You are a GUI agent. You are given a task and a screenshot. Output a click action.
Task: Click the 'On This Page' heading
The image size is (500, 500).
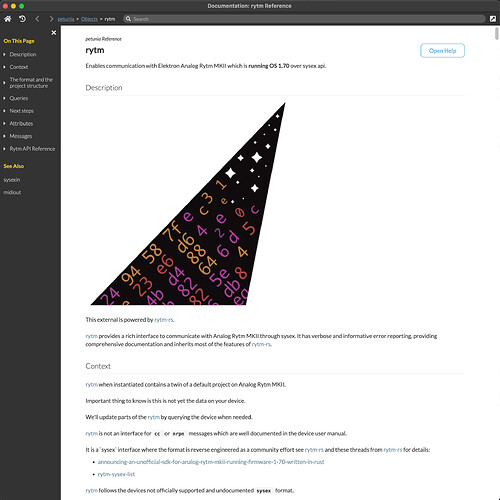pyautogui.click(x=19, y=41)
